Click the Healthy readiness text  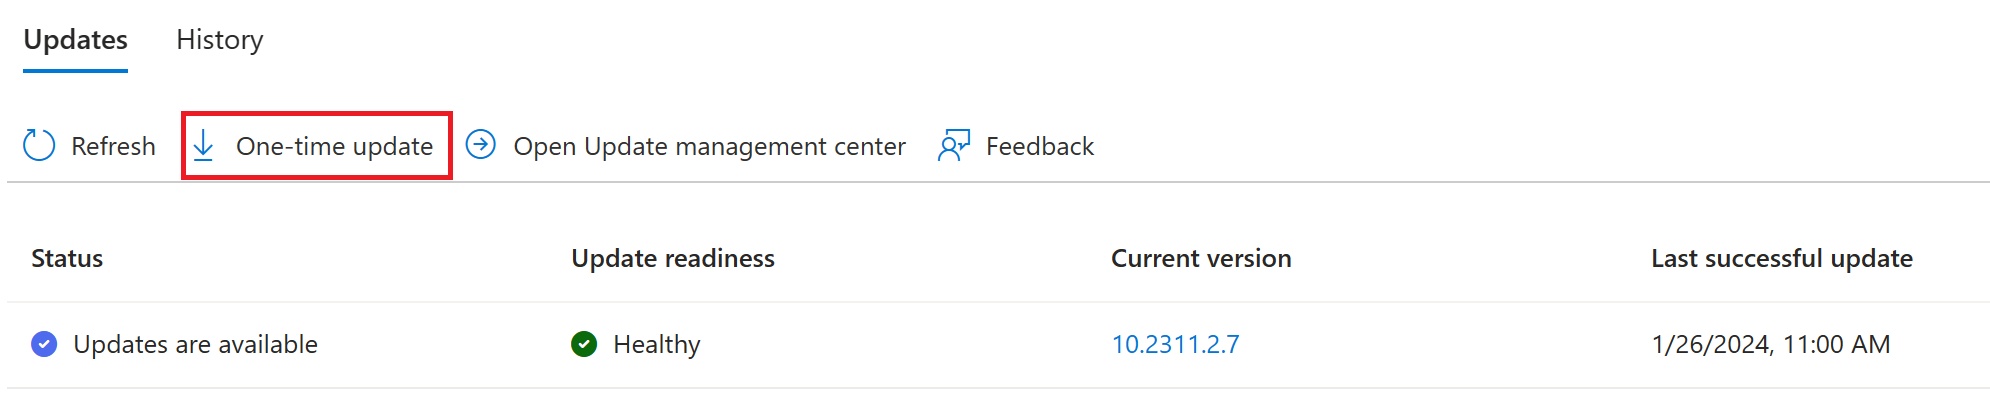(656, 344)
